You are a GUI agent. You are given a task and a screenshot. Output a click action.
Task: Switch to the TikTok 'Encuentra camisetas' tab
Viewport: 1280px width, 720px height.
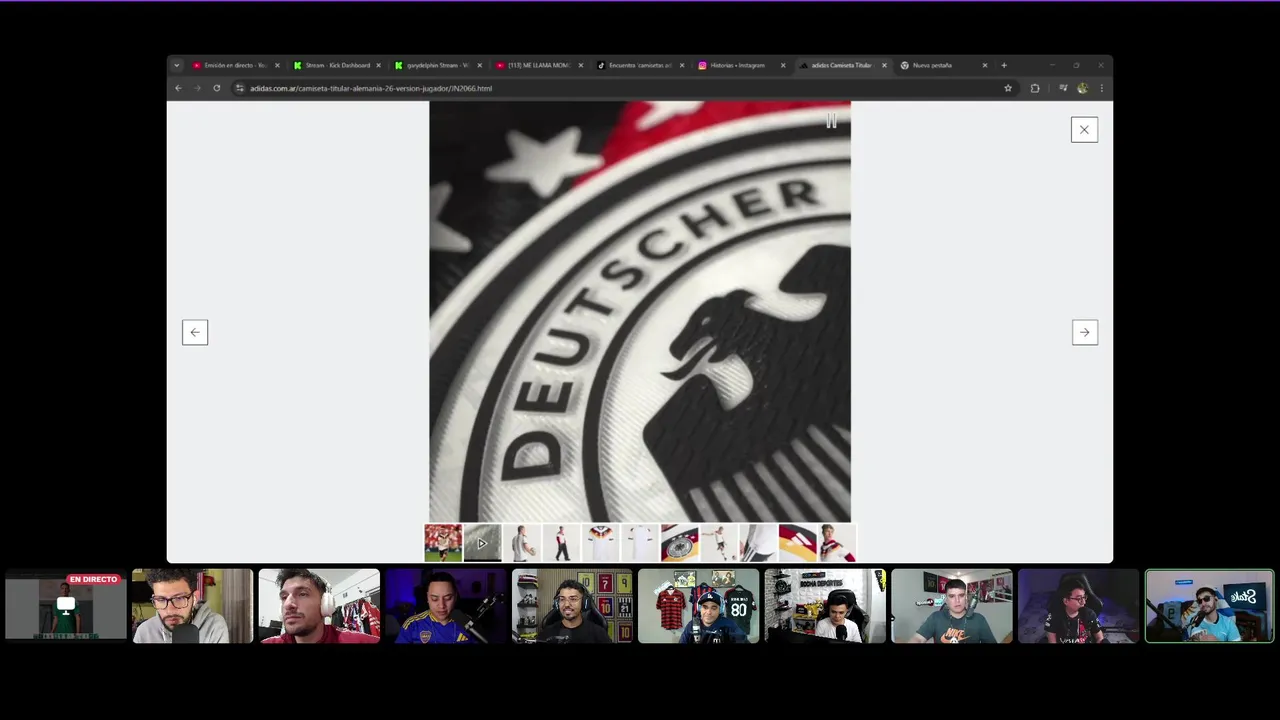(x=640, y=65)
